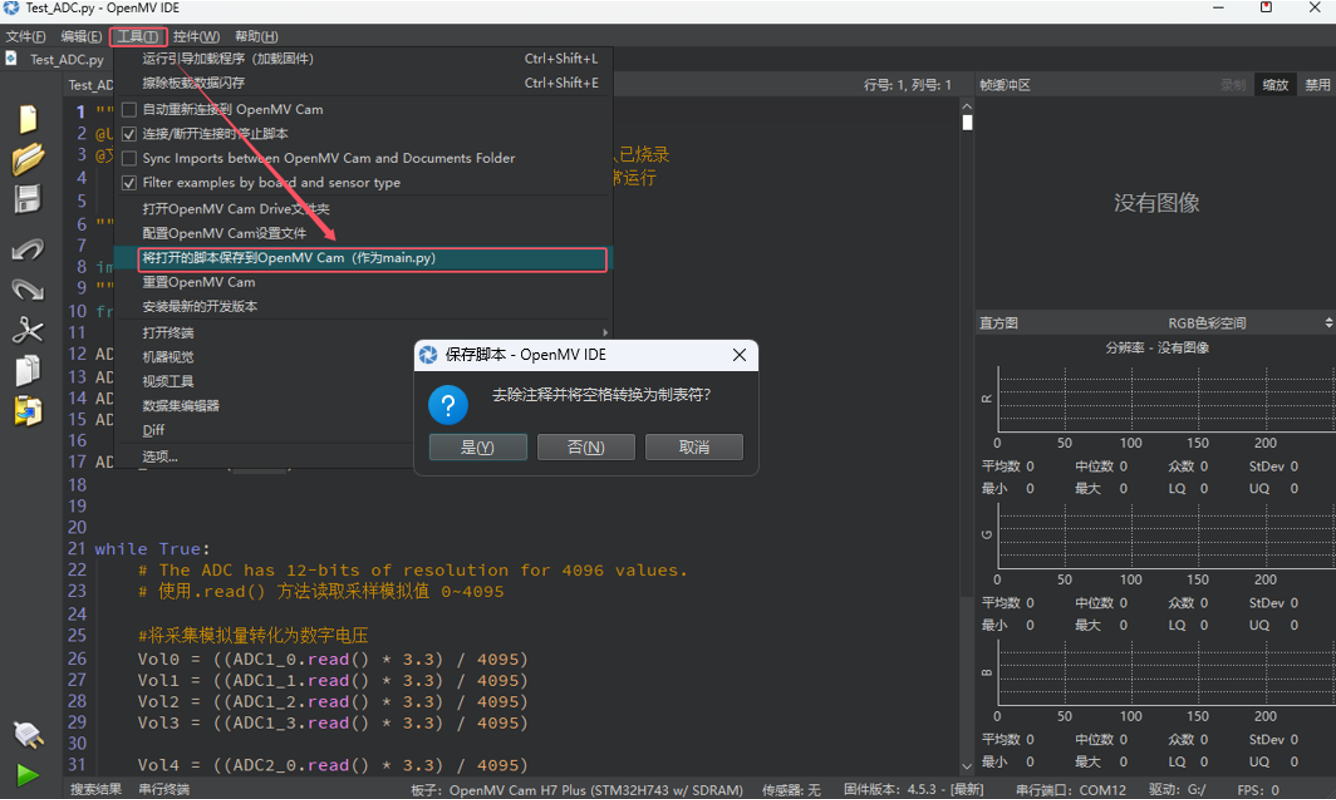Click the 传感器: 无 status entry

[x=791, y=790]
